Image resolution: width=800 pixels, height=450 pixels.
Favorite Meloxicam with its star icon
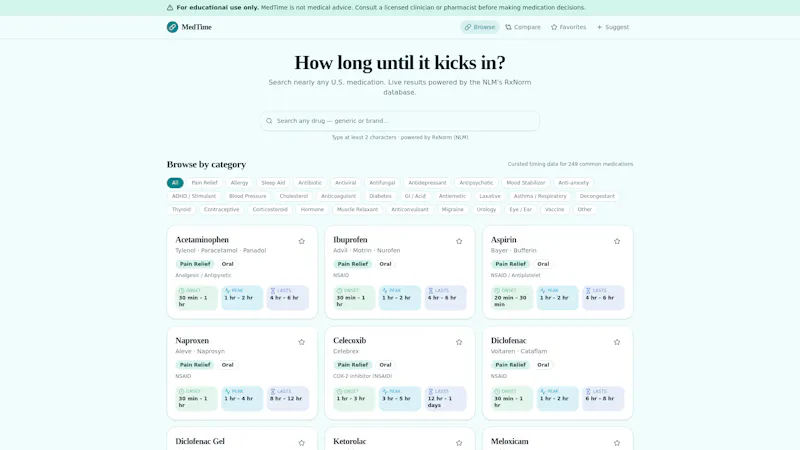pyautogui.click(x=617, y=443)
